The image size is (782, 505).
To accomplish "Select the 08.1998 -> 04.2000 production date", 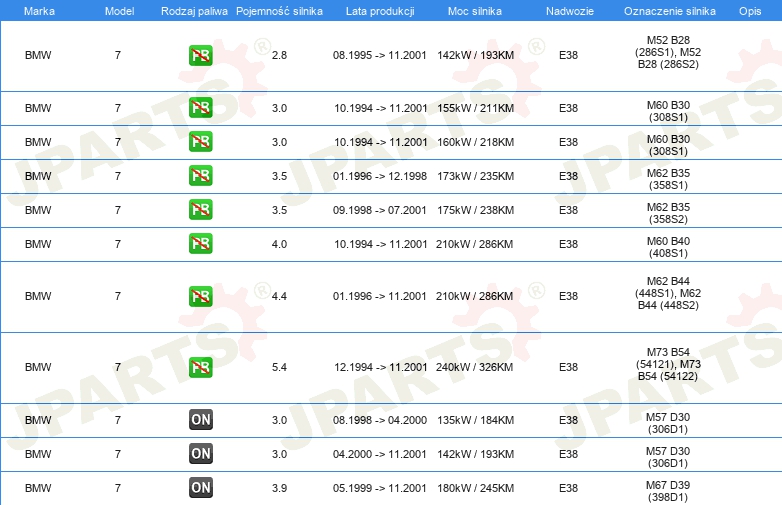I will pyautogui.click(x=380, y=420).
